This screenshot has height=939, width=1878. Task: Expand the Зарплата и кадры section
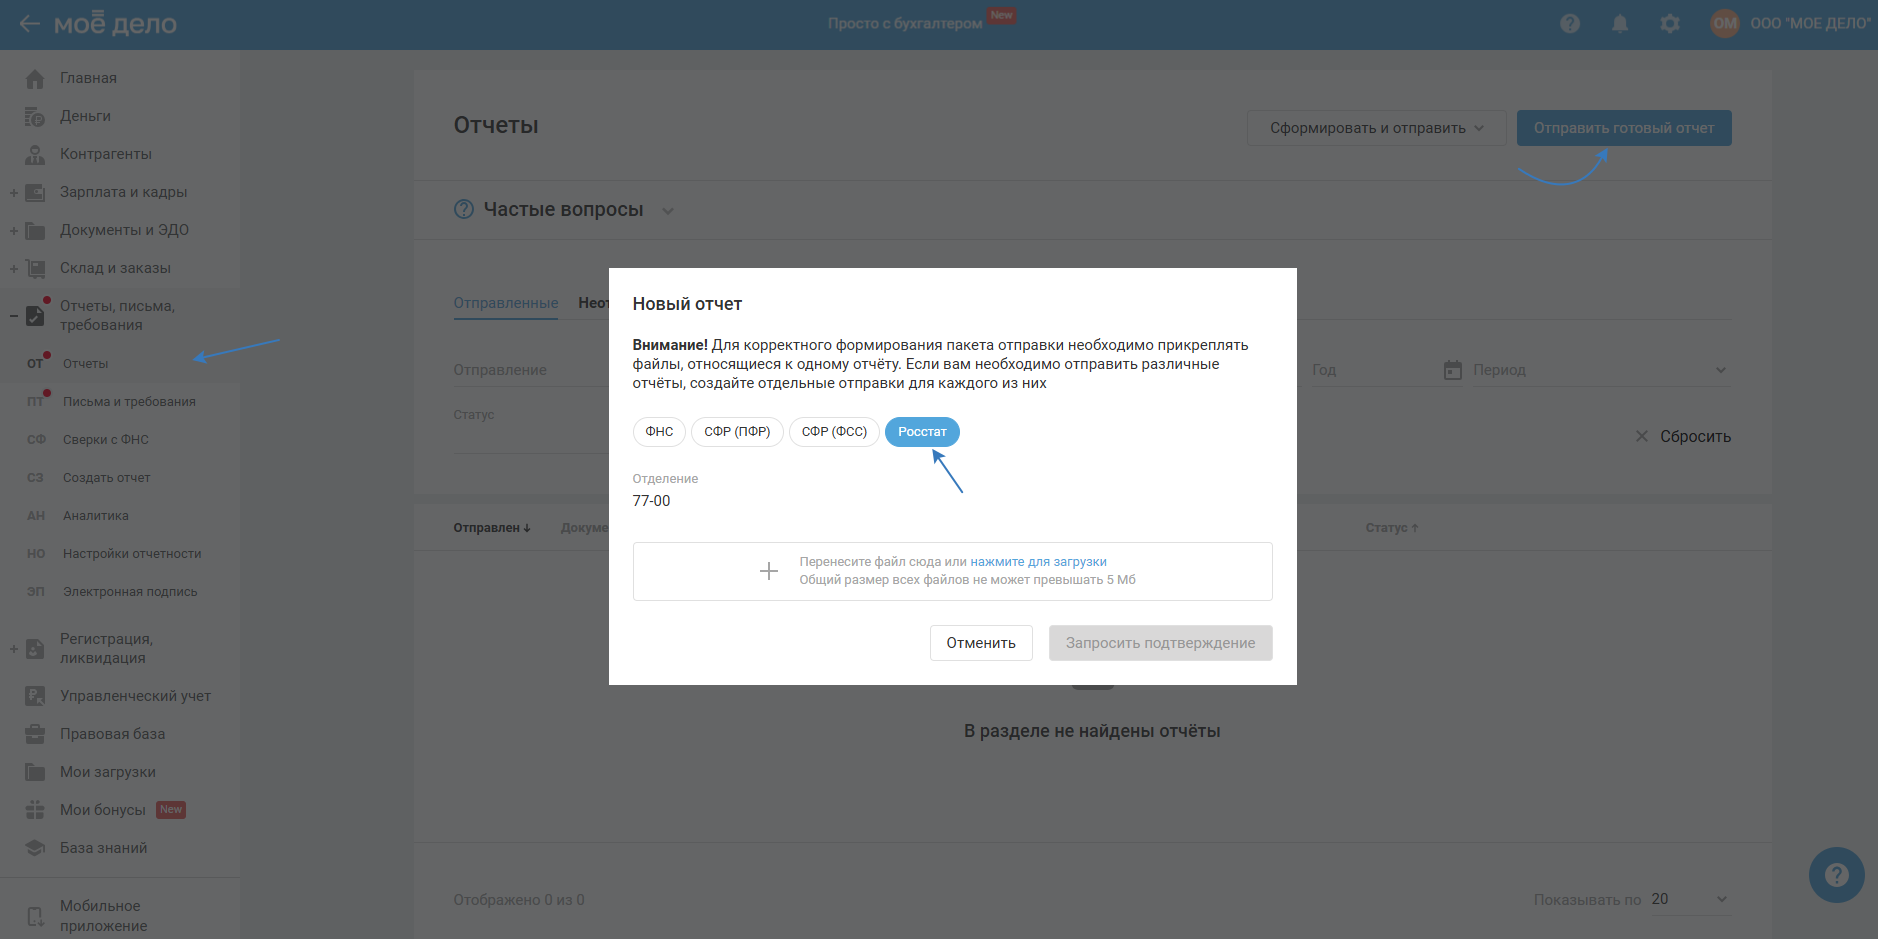point(14,192)
